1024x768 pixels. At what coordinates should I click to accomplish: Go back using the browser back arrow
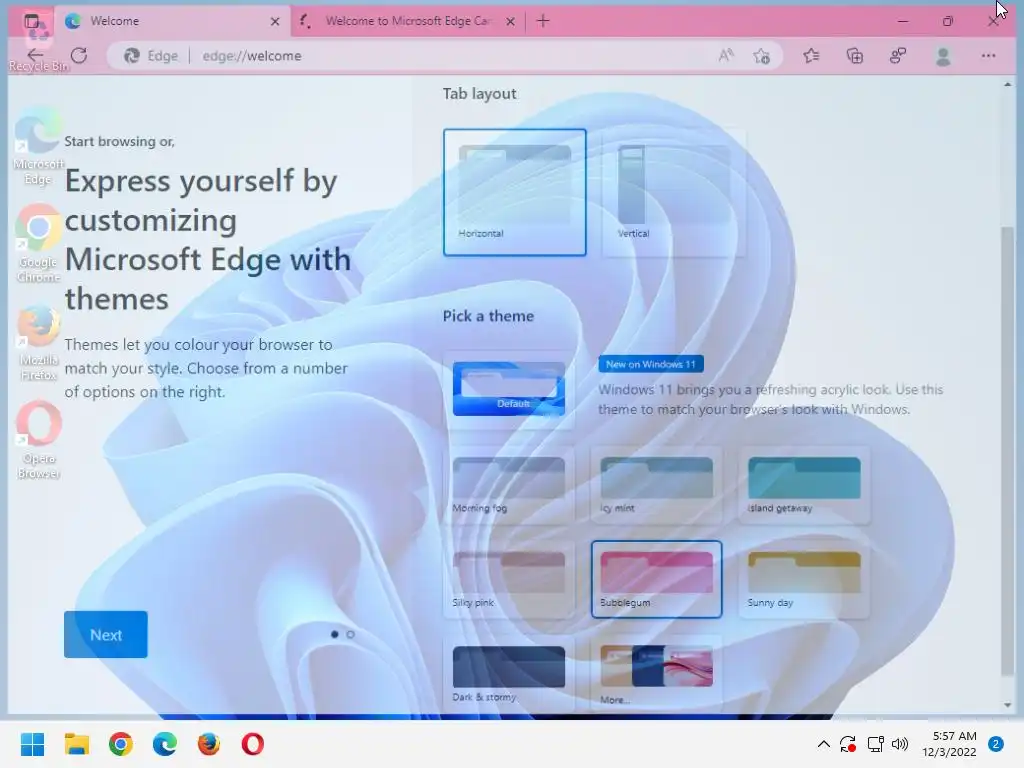pyautogui.click(x=35, y=56)
